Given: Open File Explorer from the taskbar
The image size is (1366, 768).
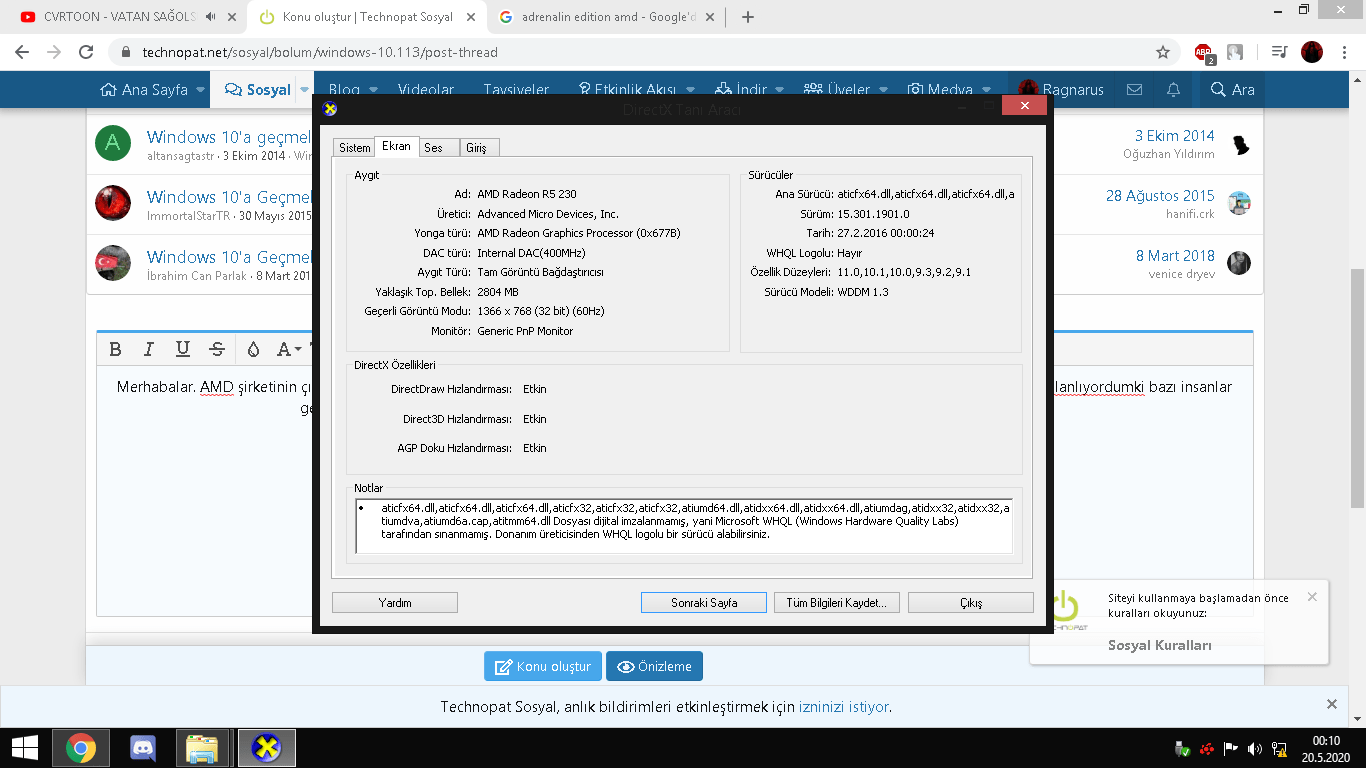Looking at the screenshot, I should coord(202,748).
